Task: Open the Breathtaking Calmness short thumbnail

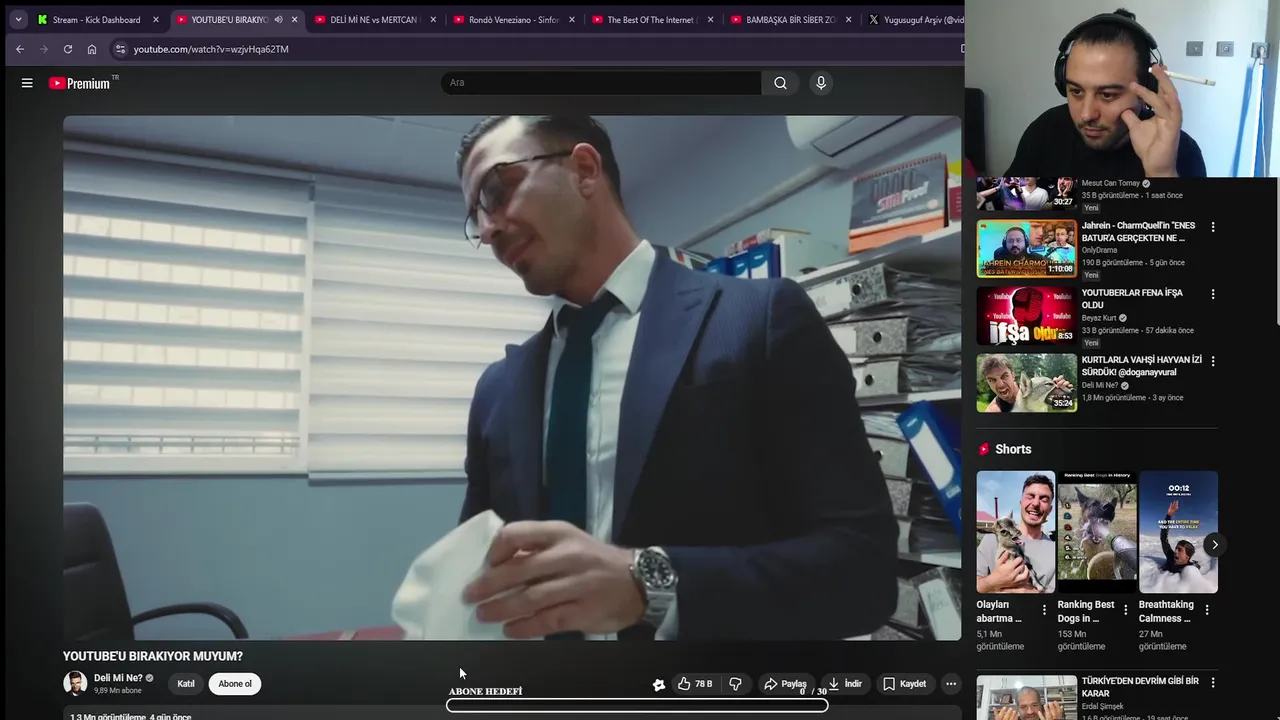Action: tap(1178, 532)
